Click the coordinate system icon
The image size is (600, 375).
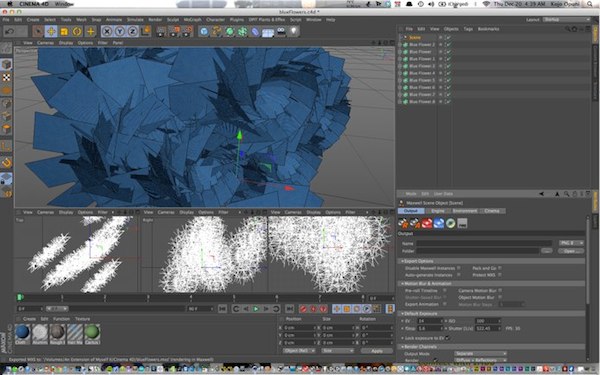pos(146,31)
